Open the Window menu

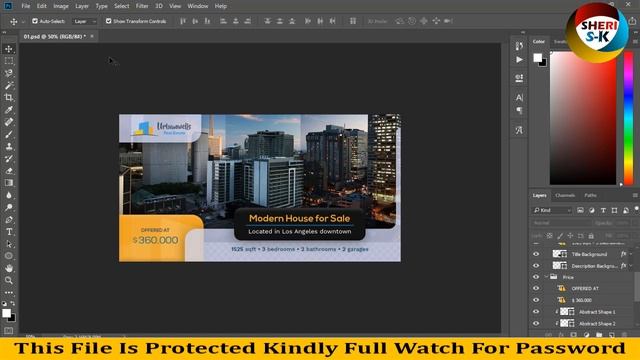(x=198, y=6)
